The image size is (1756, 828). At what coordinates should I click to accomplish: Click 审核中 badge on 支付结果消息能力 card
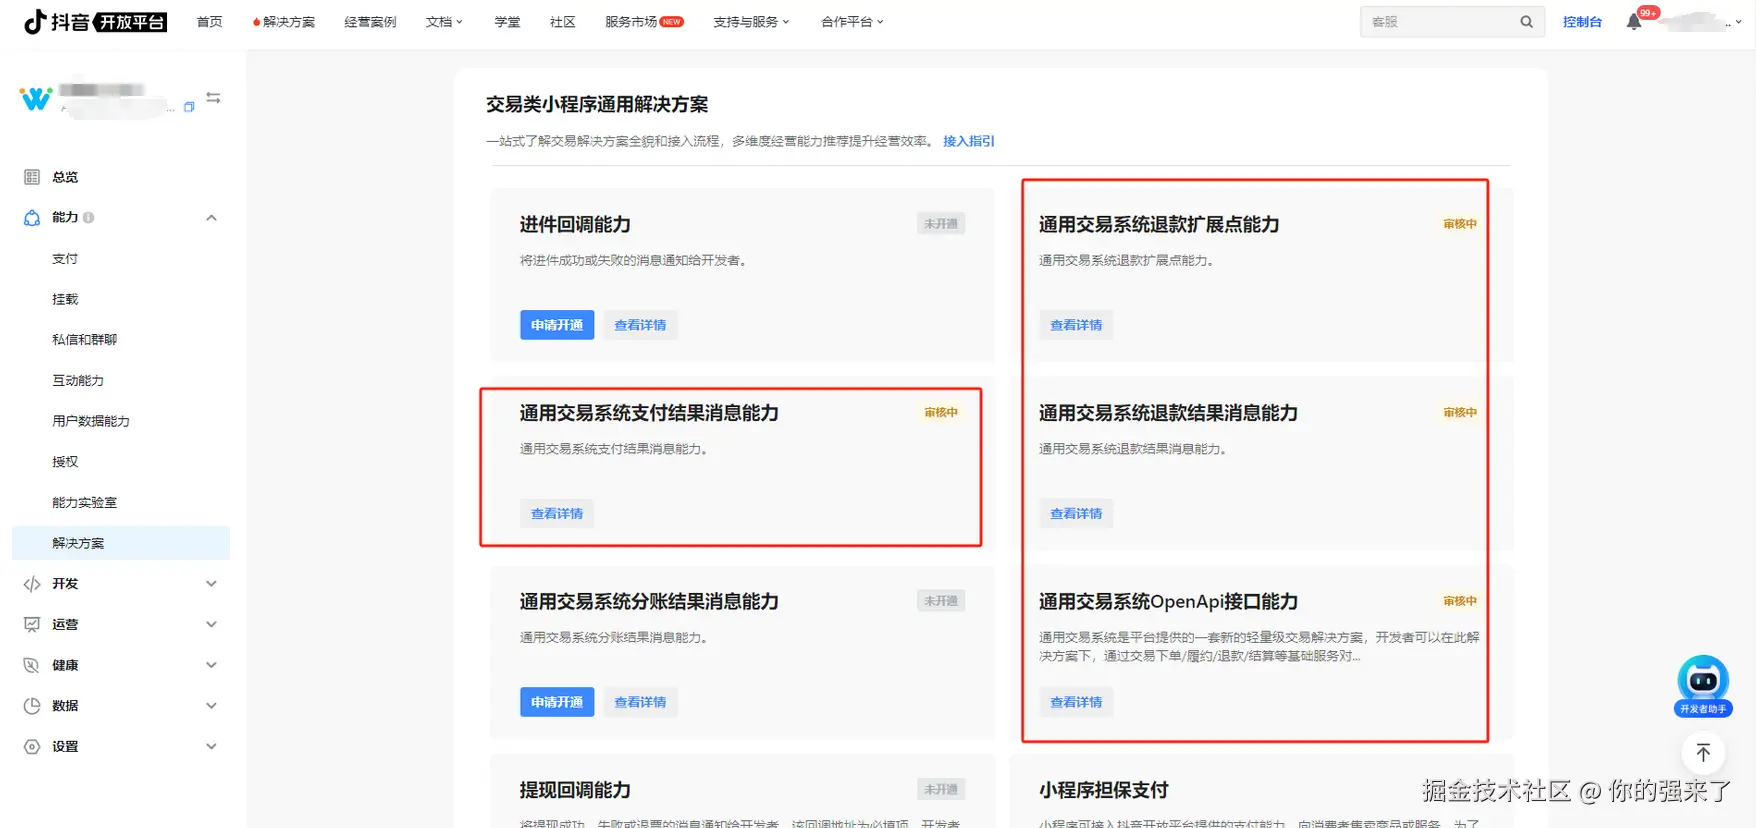click(940, 412)
